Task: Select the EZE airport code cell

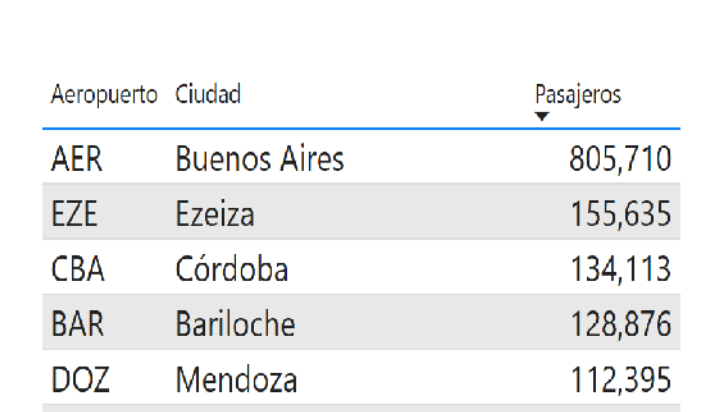Action: point(74,214)
